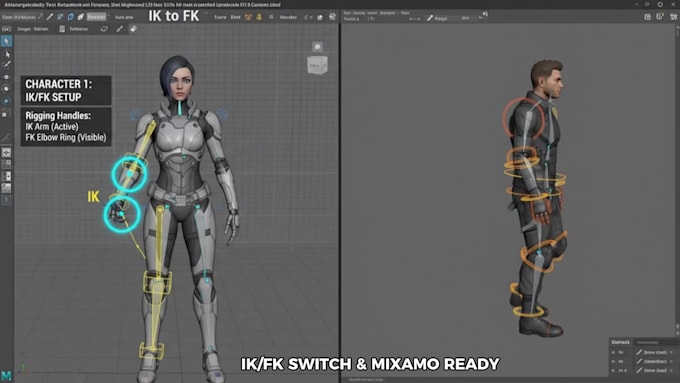Click the first square icon at top-right of right pane
Viewport: 680px width, 383px height.
pyautogui.click(x=647, y=16)
